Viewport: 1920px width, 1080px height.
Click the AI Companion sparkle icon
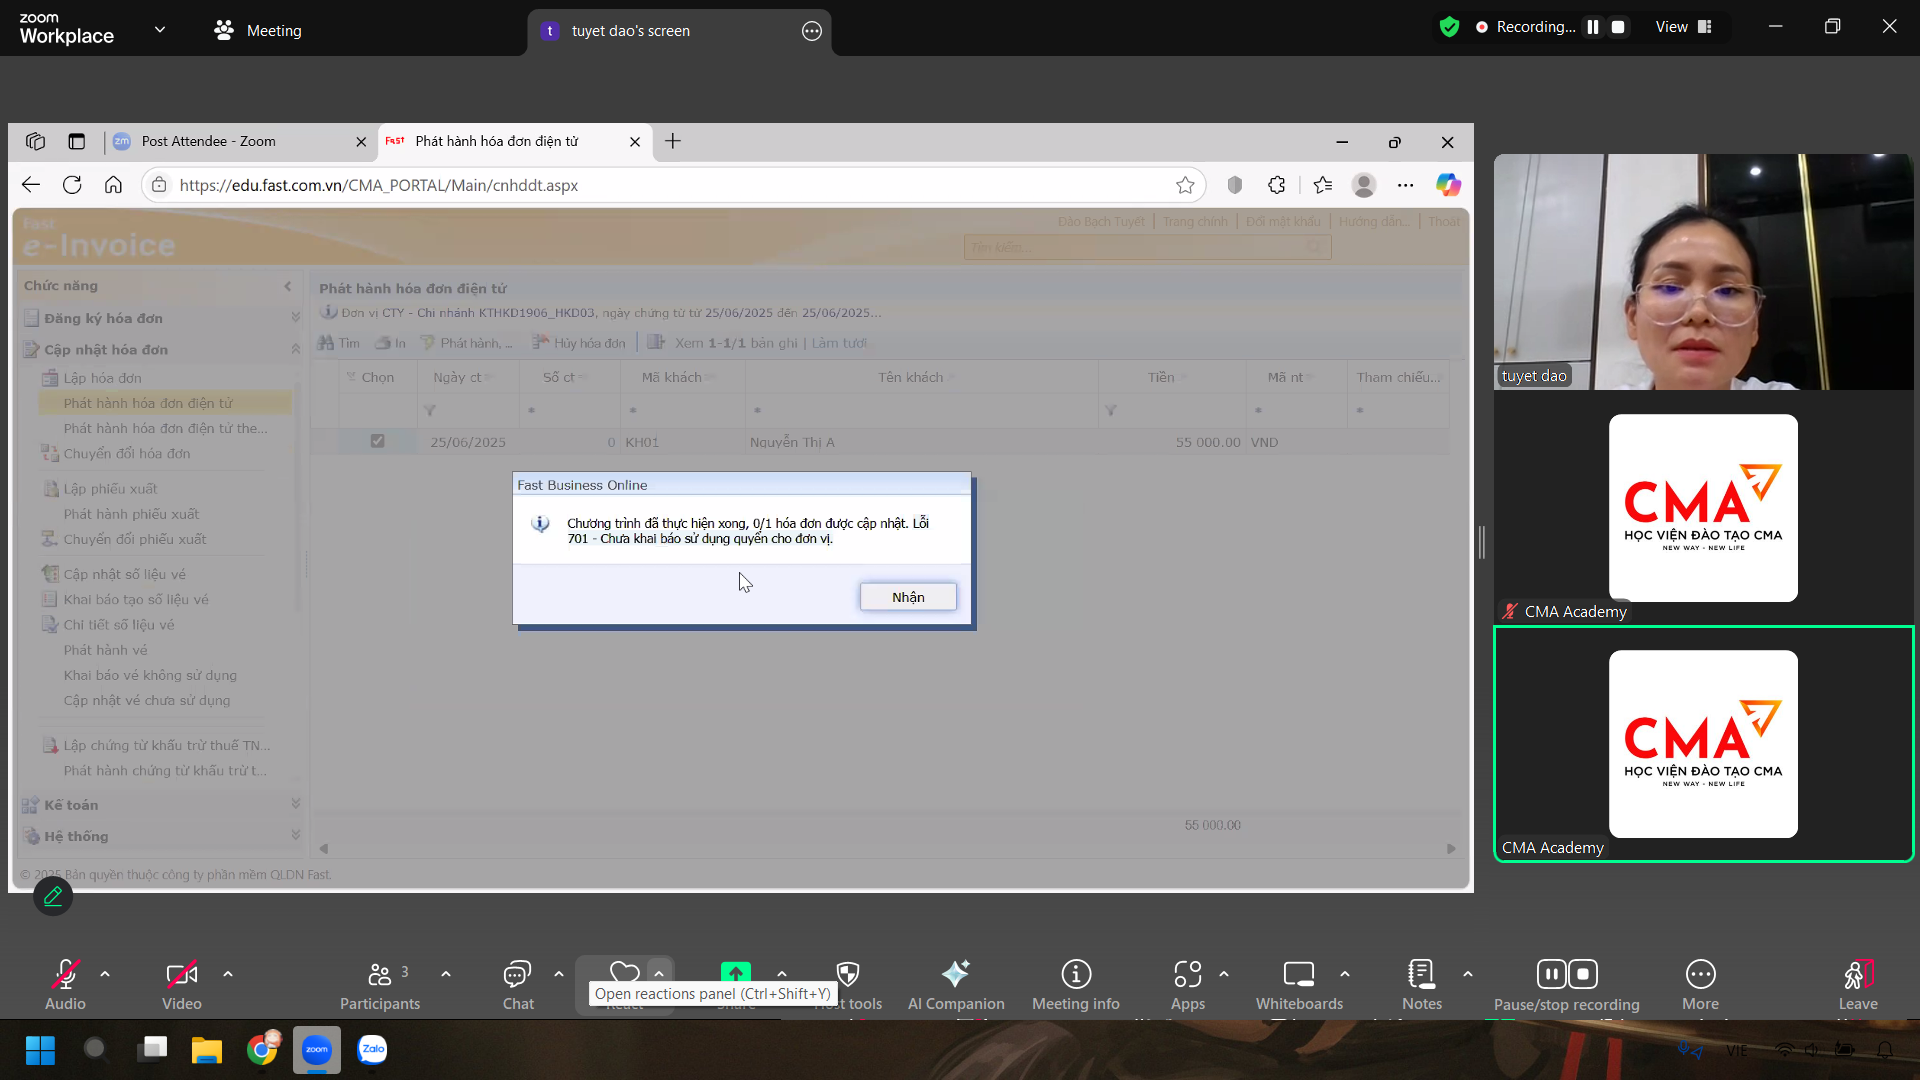pos(955,974)
